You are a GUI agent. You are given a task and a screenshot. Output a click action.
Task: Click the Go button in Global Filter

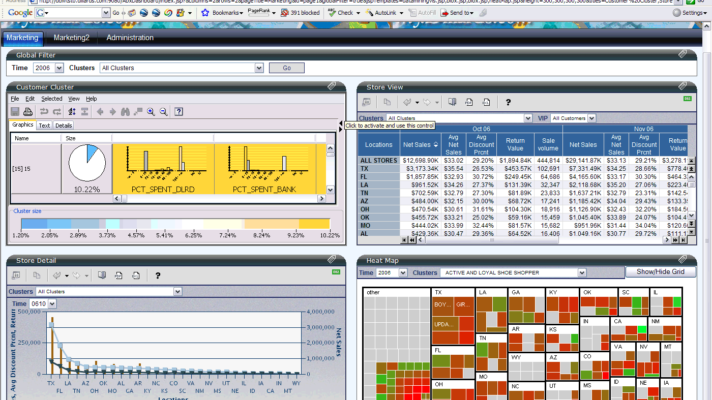pyautogui.click(x=287, y=68)
